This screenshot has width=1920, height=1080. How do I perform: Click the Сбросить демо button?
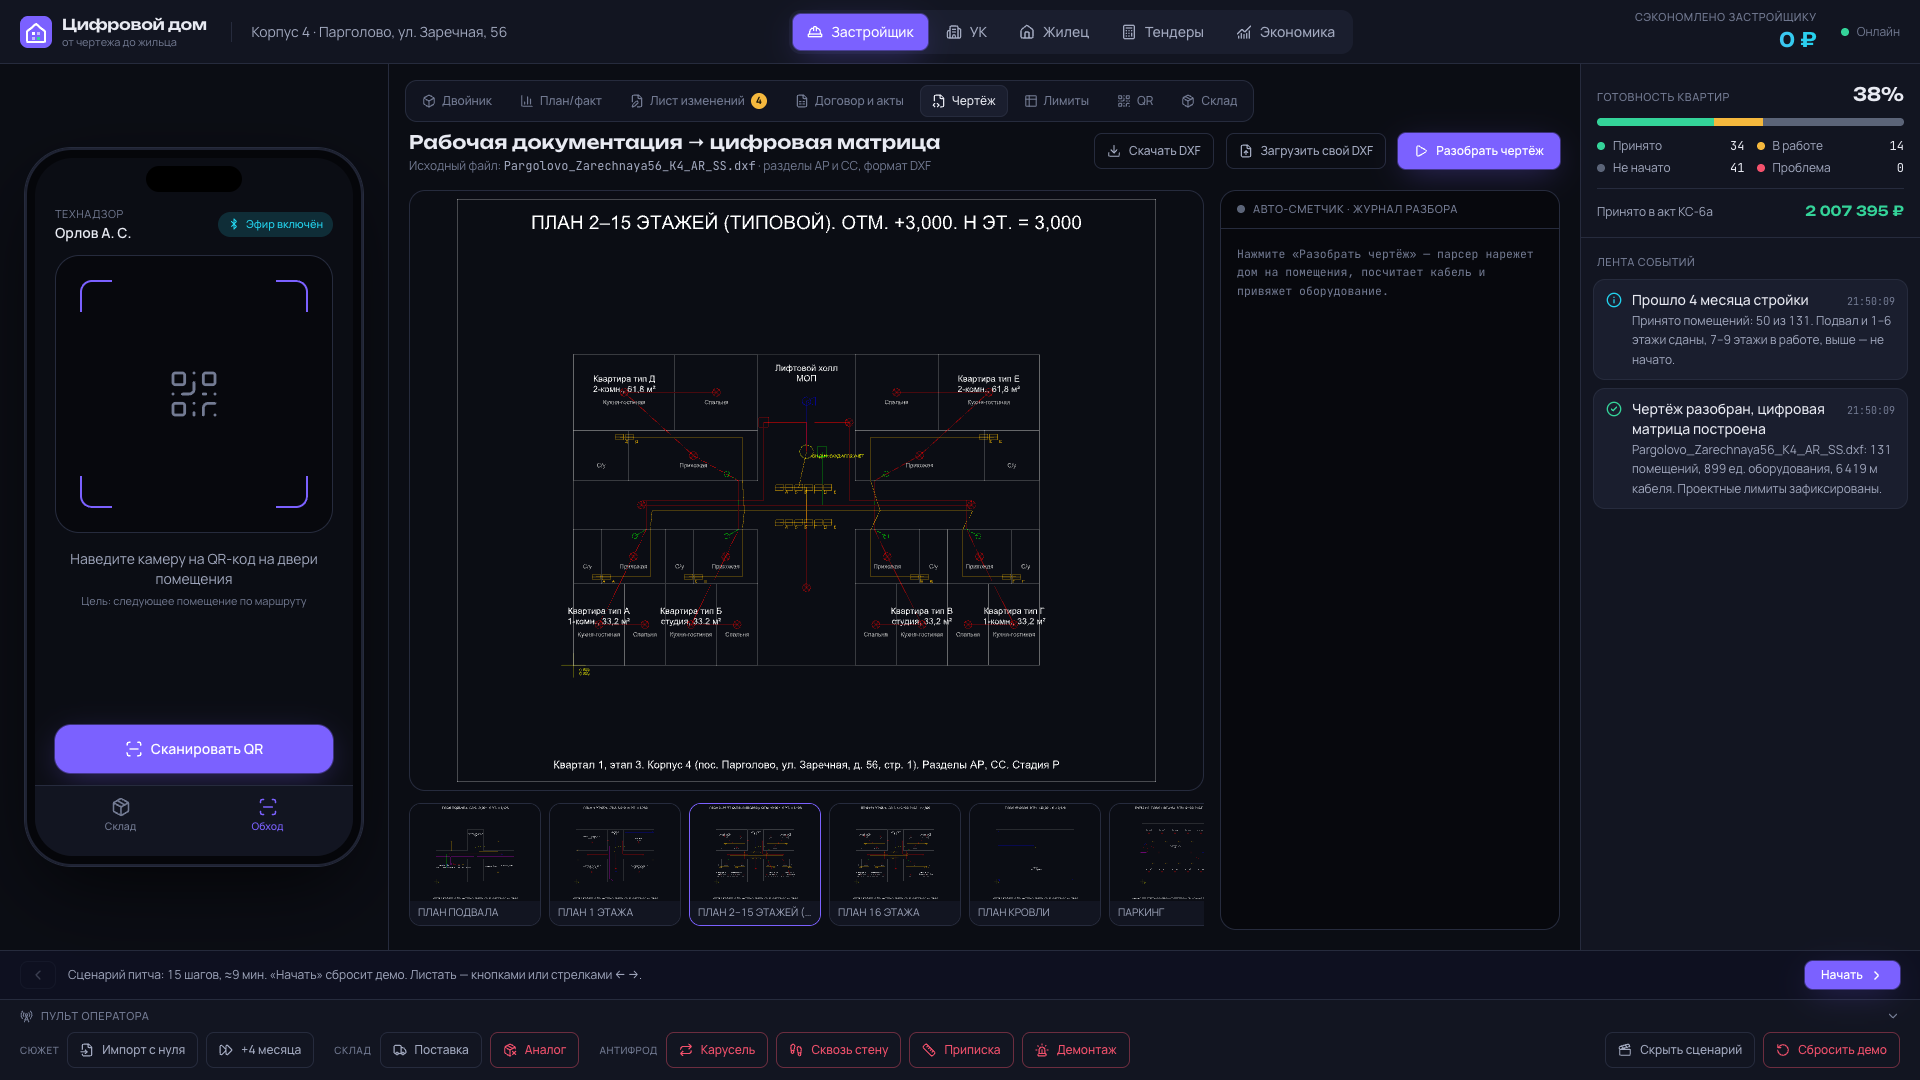point(1832,1050)
